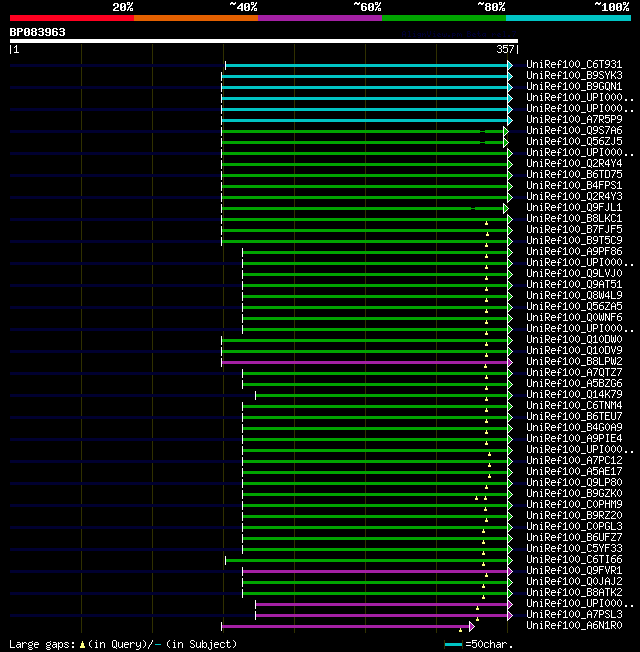Screen dimensions: 640x652
Task: Click the UniRef100_Q2R4Y3 label
Action: click(x=574, y=196)
